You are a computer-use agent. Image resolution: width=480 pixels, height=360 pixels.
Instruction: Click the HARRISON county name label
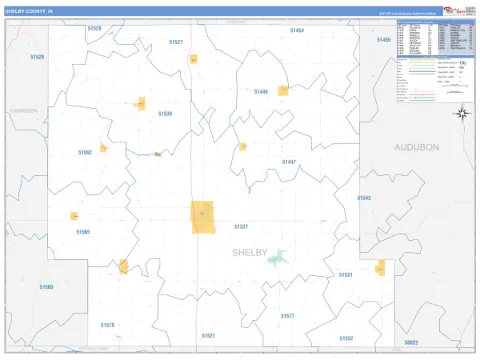click(24, 111)
